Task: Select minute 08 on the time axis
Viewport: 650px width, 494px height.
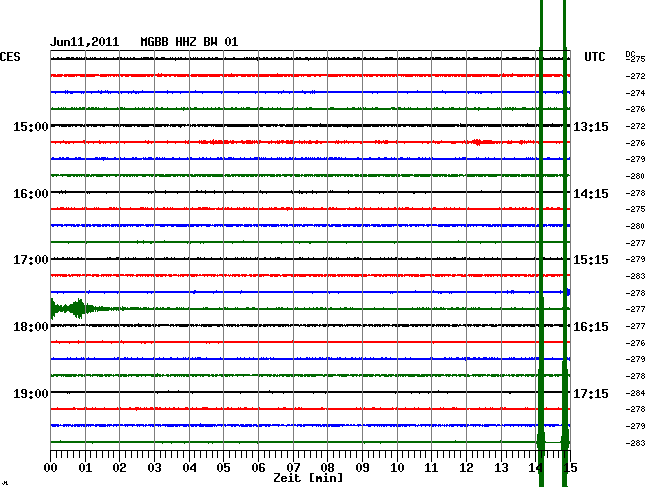Action: pyautogui.click(x=327, y=468)
